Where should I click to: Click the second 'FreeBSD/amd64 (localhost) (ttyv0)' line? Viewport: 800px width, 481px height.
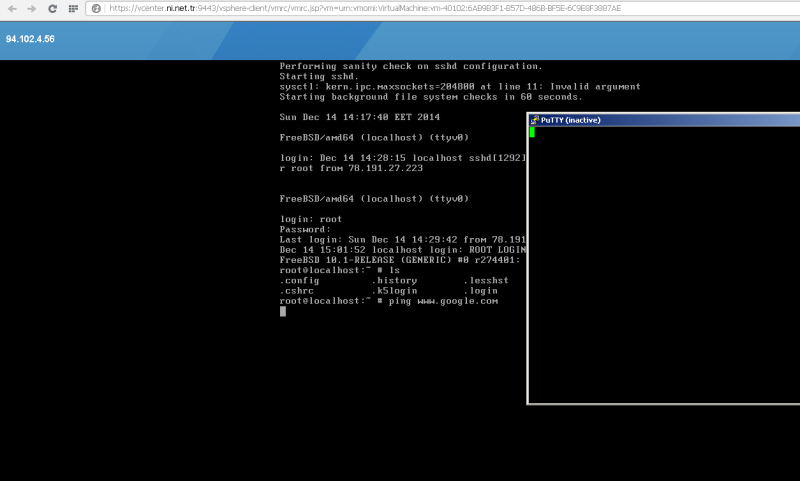click(374, 199)
